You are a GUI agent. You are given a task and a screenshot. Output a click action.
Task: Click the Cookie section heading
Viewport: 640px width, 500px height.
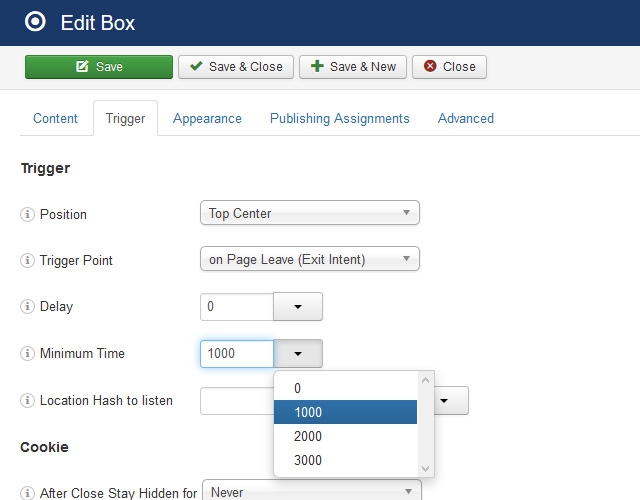pyautogui.click(x=44, y=447)
